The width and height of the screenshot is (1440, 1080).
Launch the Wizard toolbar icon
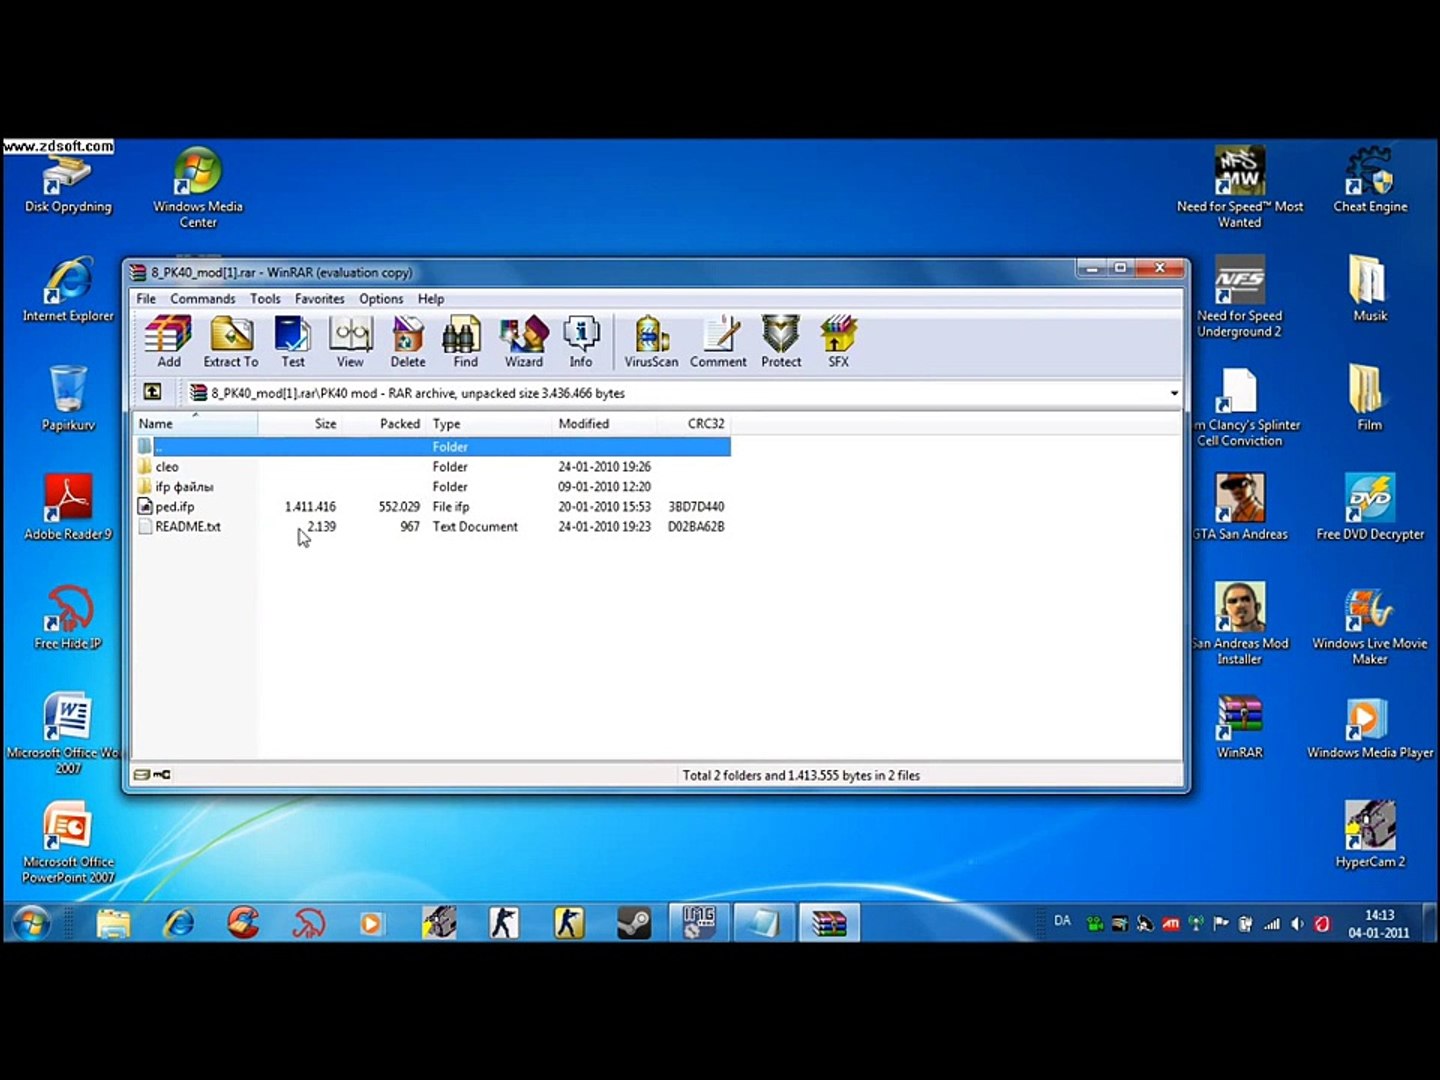(x=523, y=341)
